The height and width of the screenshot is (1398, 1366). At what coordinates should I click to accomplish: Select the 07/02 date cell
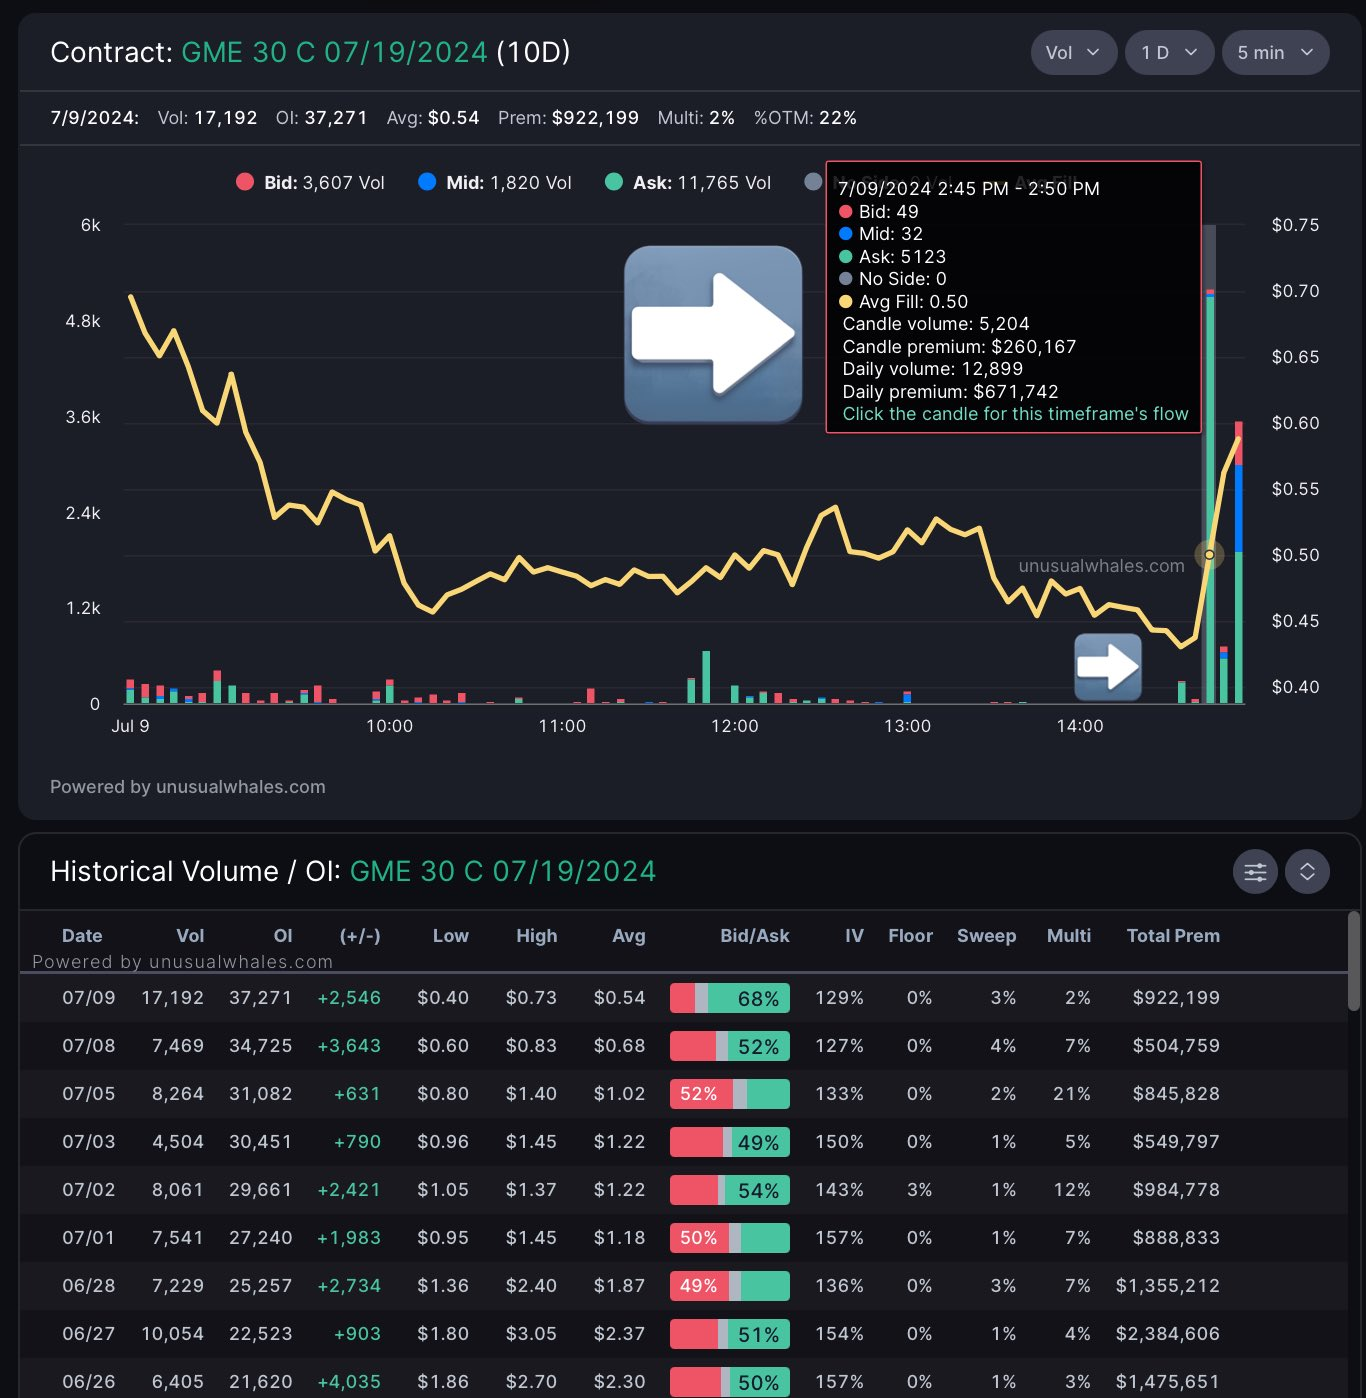tap(89, 1190)
